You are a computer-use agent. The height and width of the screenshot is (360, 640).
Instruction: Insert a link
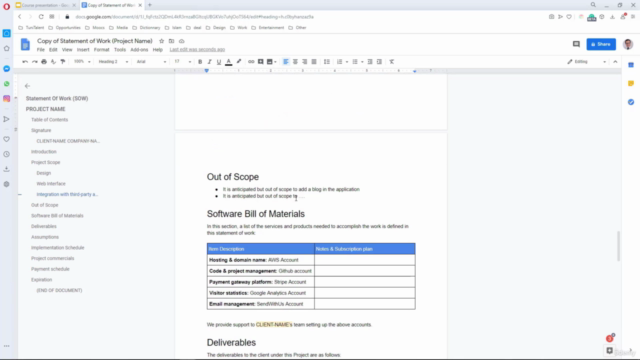point(251,62)
